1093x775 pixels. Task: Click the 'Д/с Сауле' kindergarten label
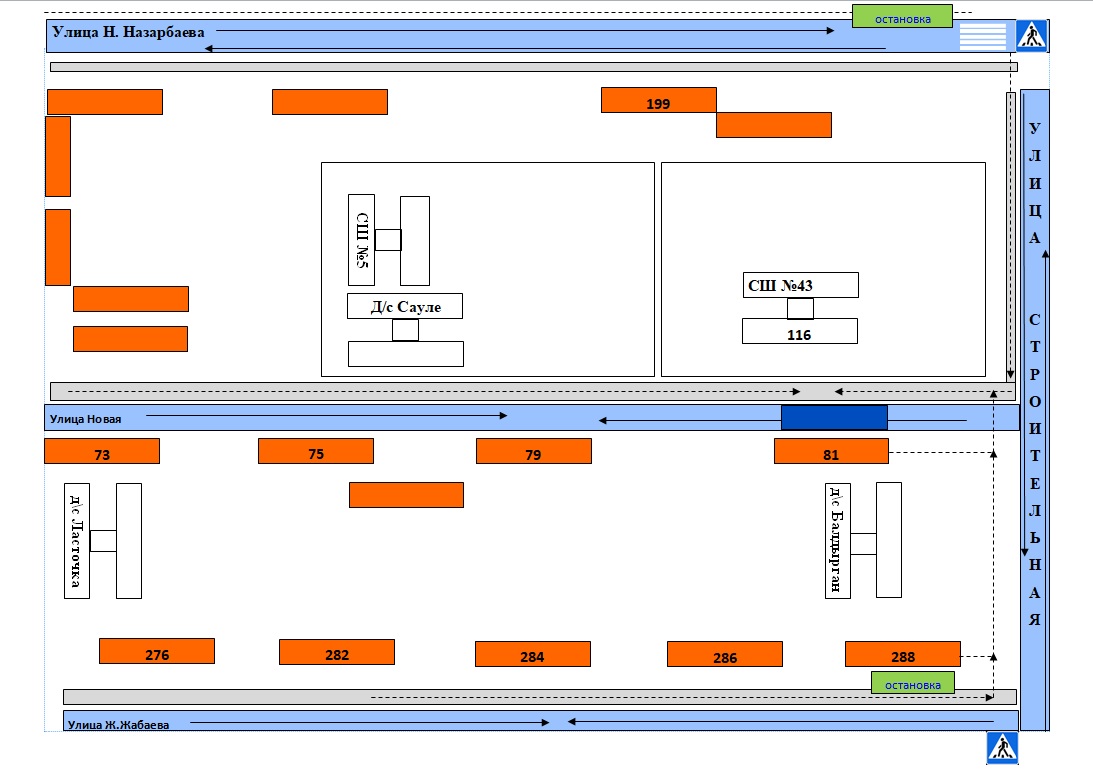(x=405, y=306)
